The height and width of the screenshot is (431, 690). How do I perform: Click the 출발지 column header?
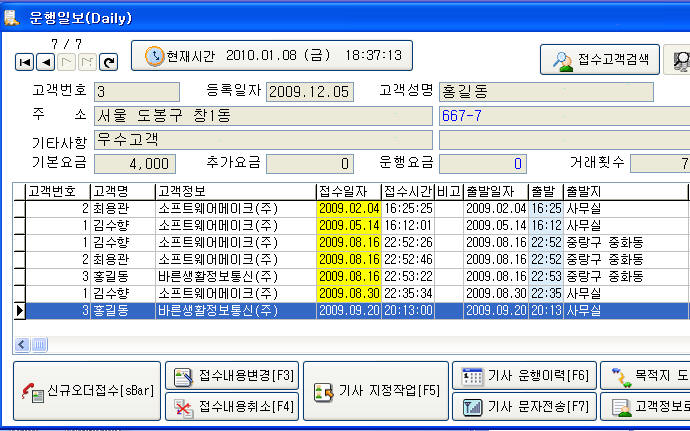pyautogui.click(x=626, y=192)
